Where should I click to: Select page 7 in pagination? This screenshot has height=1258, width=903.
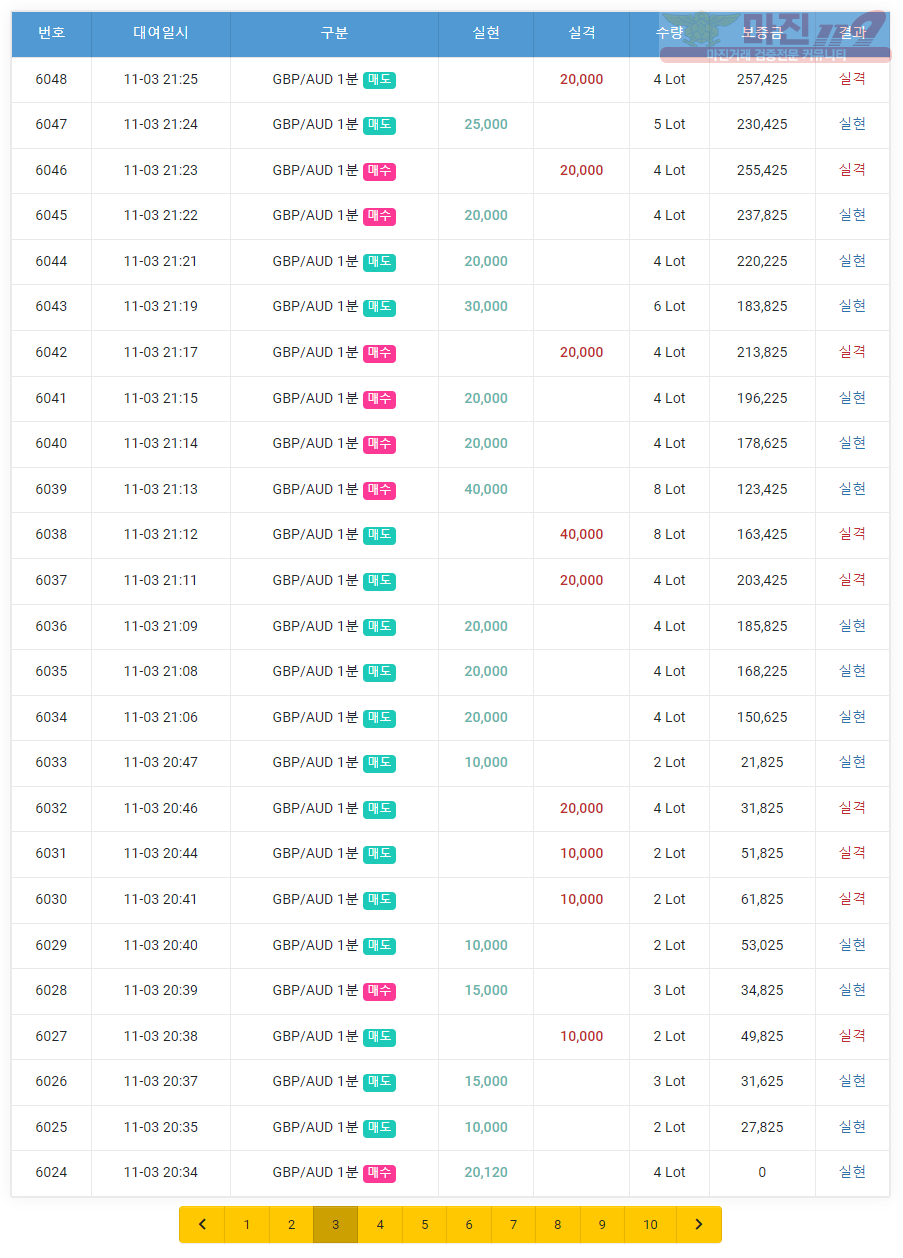point(513,1224)
